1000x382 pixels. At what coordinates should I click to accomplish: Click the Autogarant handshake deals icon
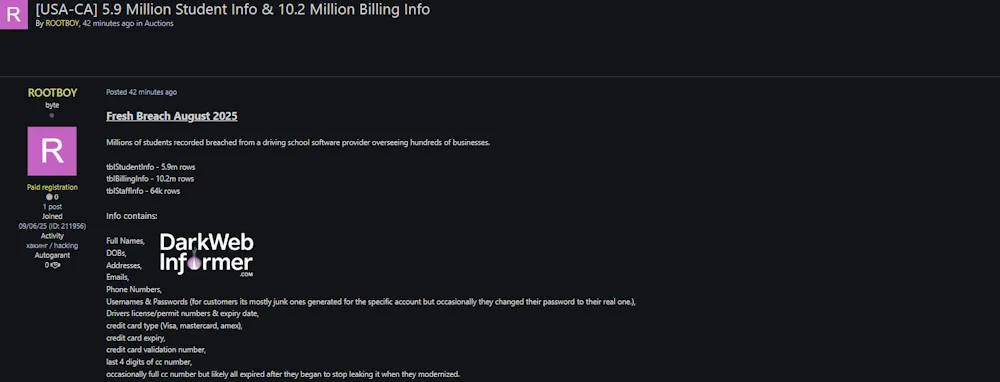(55, 265)
